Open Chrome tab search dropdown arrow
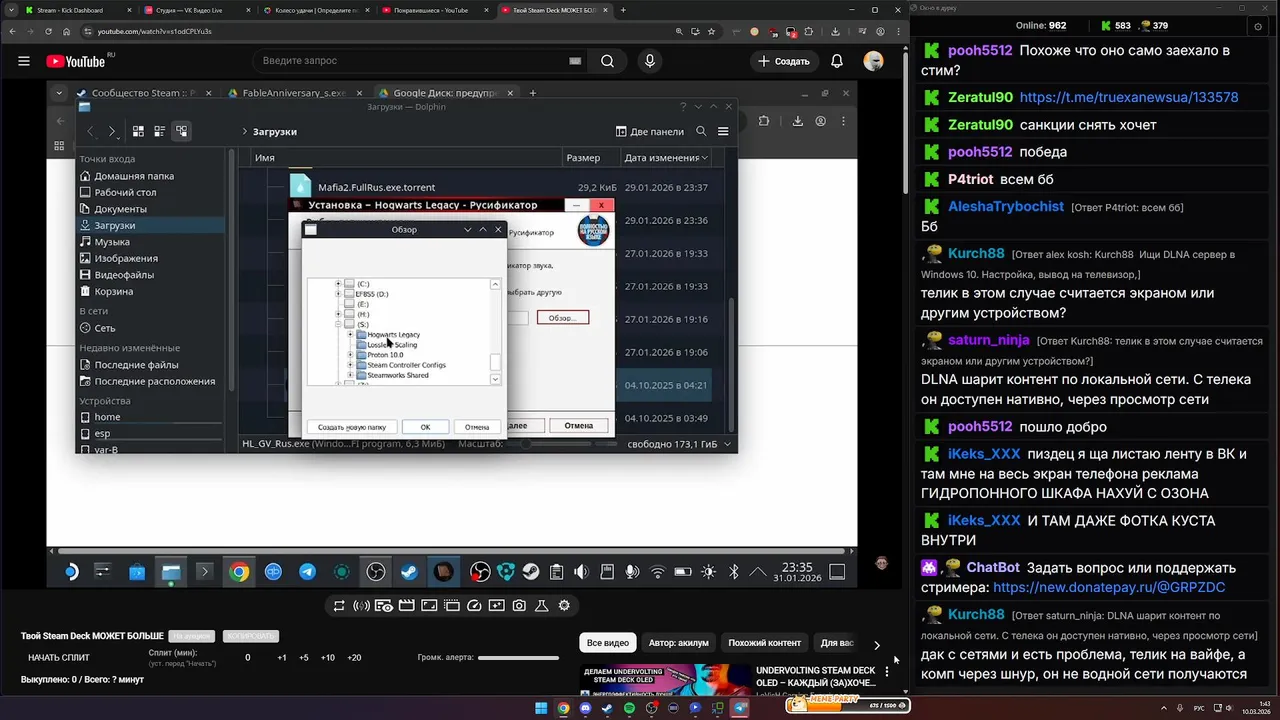This screenshot has height=720, width=1280. (x=10, y=10)
